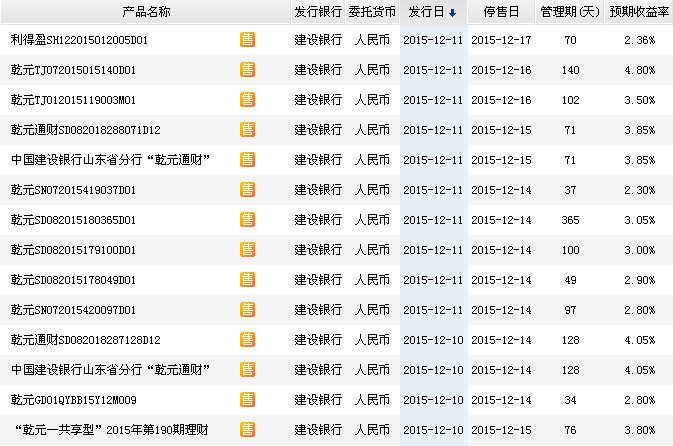This screenshot has height=446, width=673.
Task: Open product 乾元SN072015419037D01
Action: [x=73, y=190]
